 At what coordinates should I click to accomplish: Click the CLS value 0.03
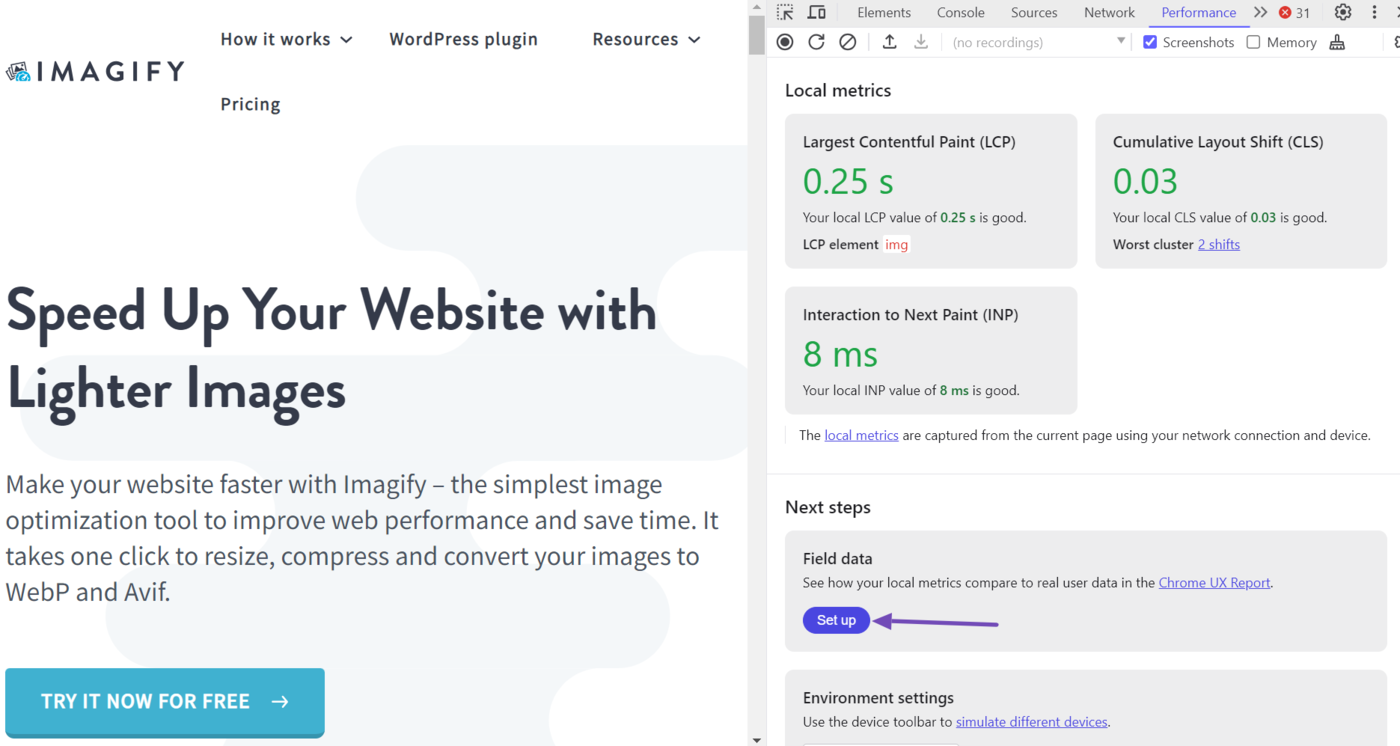(x=1145, y=181)
